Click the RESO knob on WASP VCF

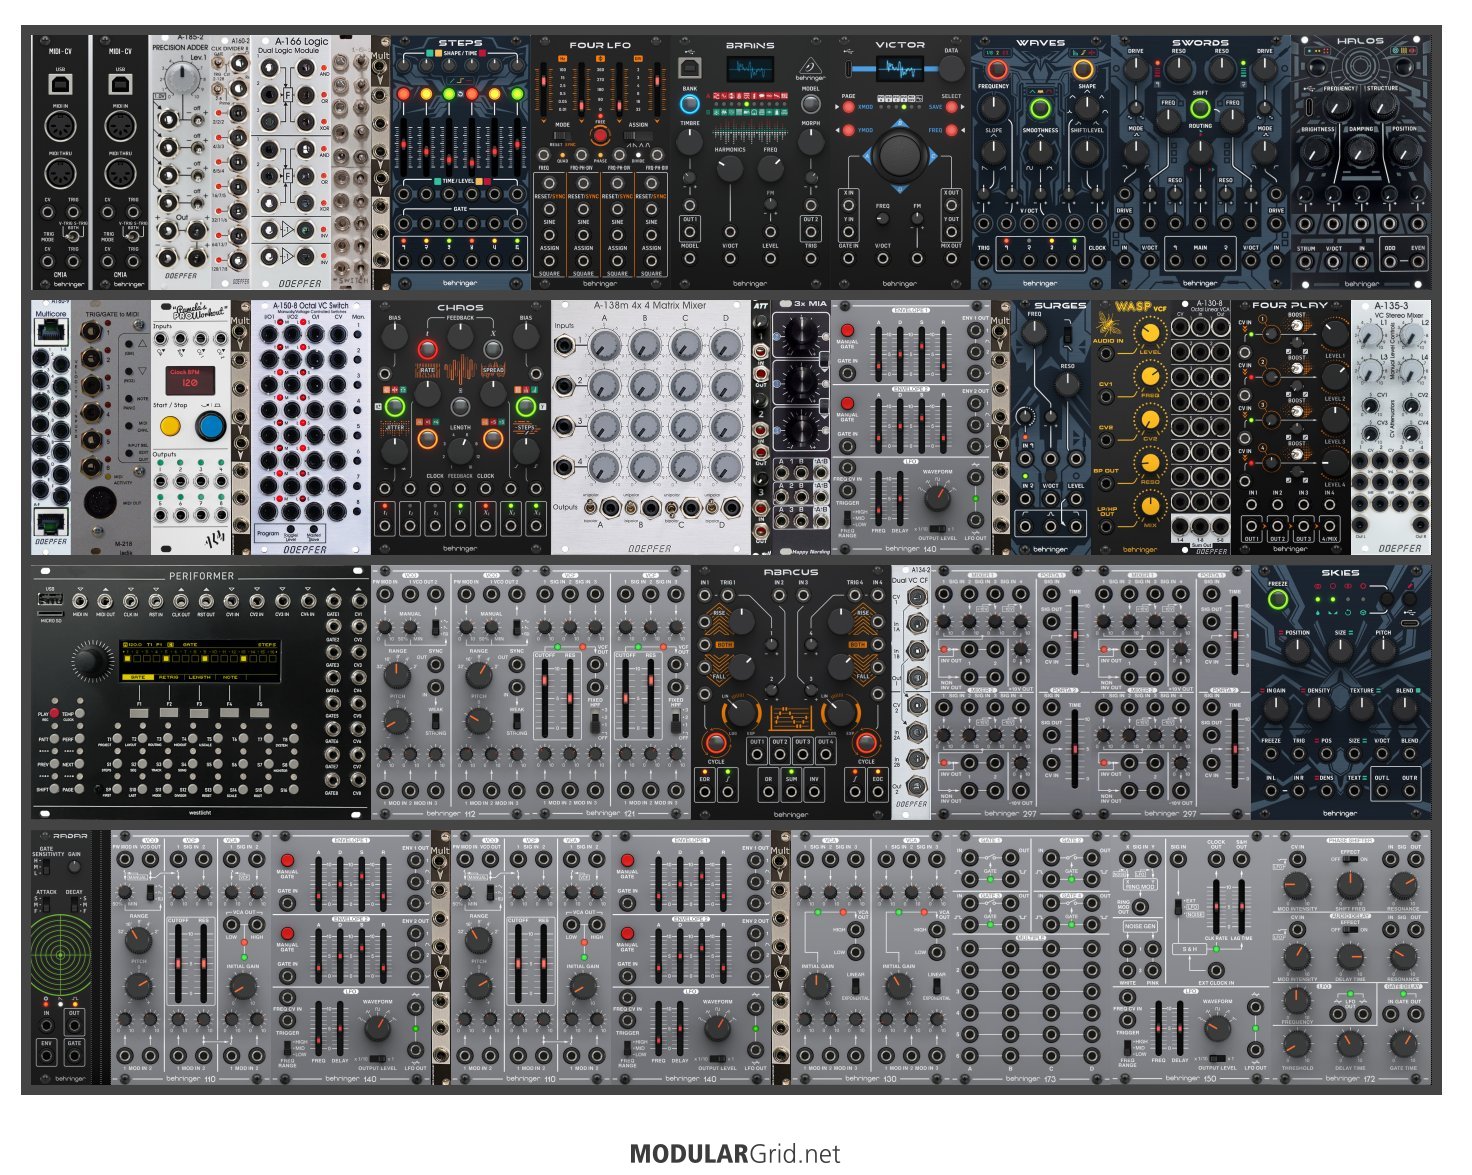(x=1150, y=463)
